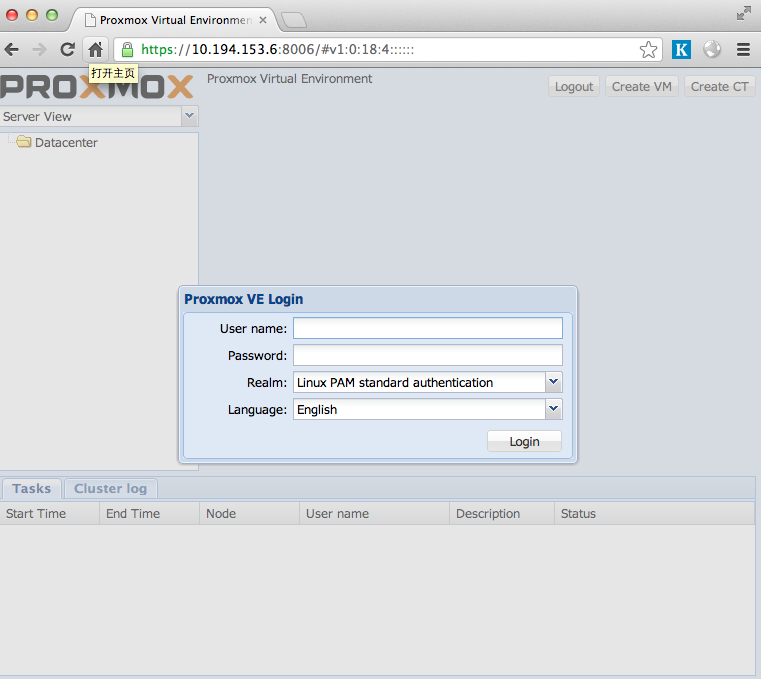Screen dimensions: 761x679
Task: Click the browser back arrow
Action: [12, 50]
